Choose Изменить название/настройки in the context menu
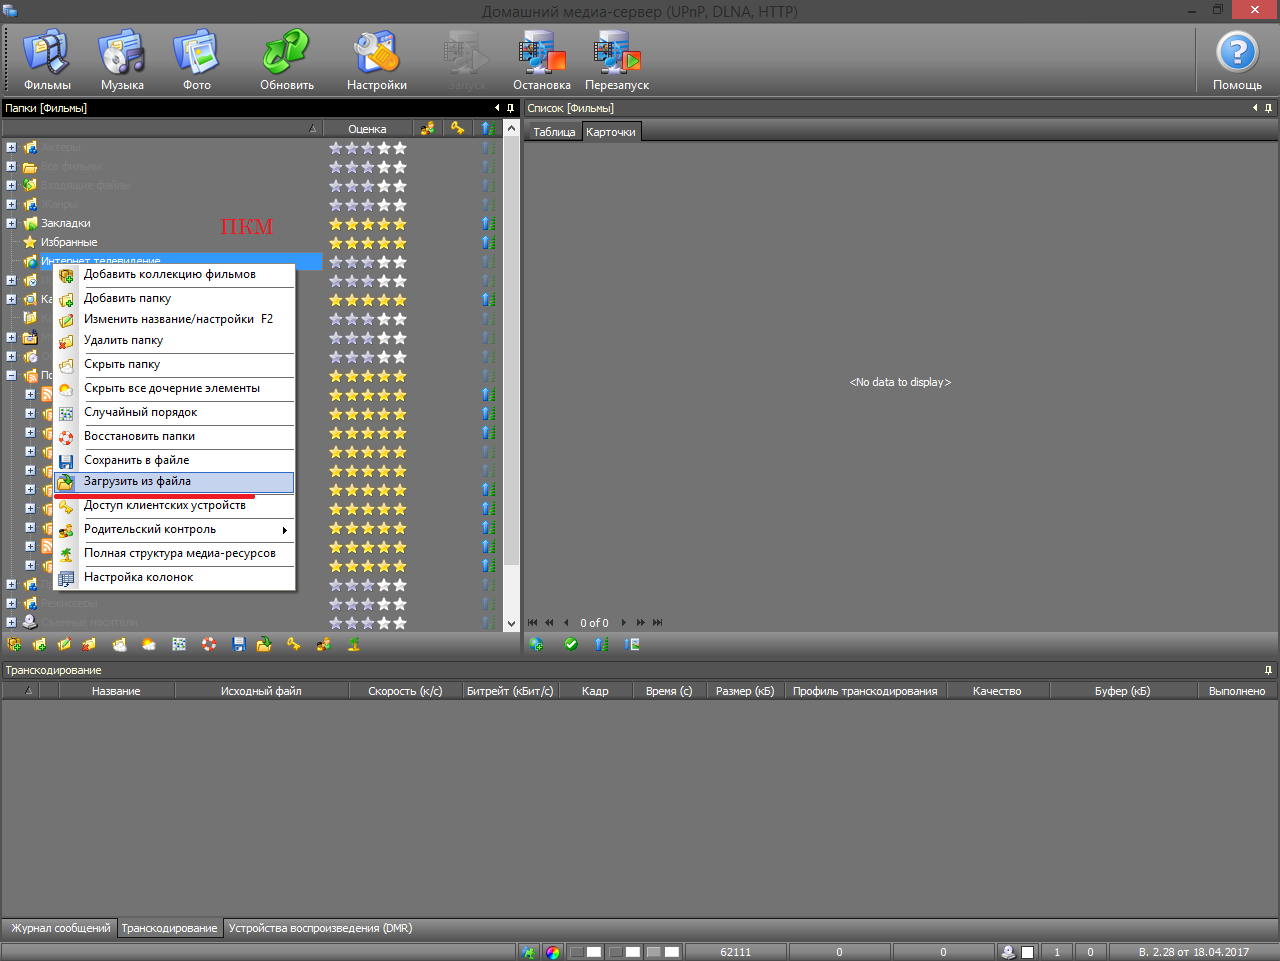1280x961 pixels. click(x=174, y=319)
